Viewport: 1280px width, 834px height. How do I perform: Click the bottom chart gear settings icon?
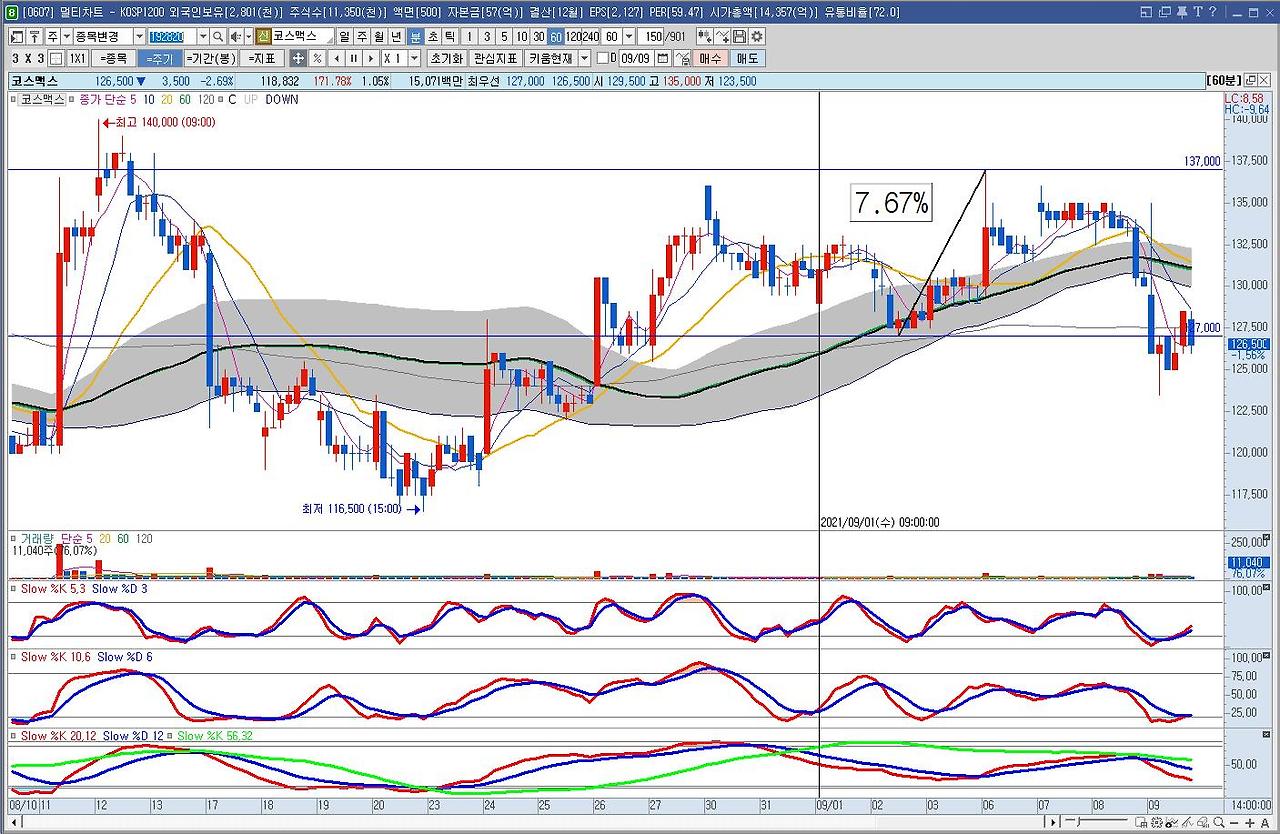point(1157,823)
